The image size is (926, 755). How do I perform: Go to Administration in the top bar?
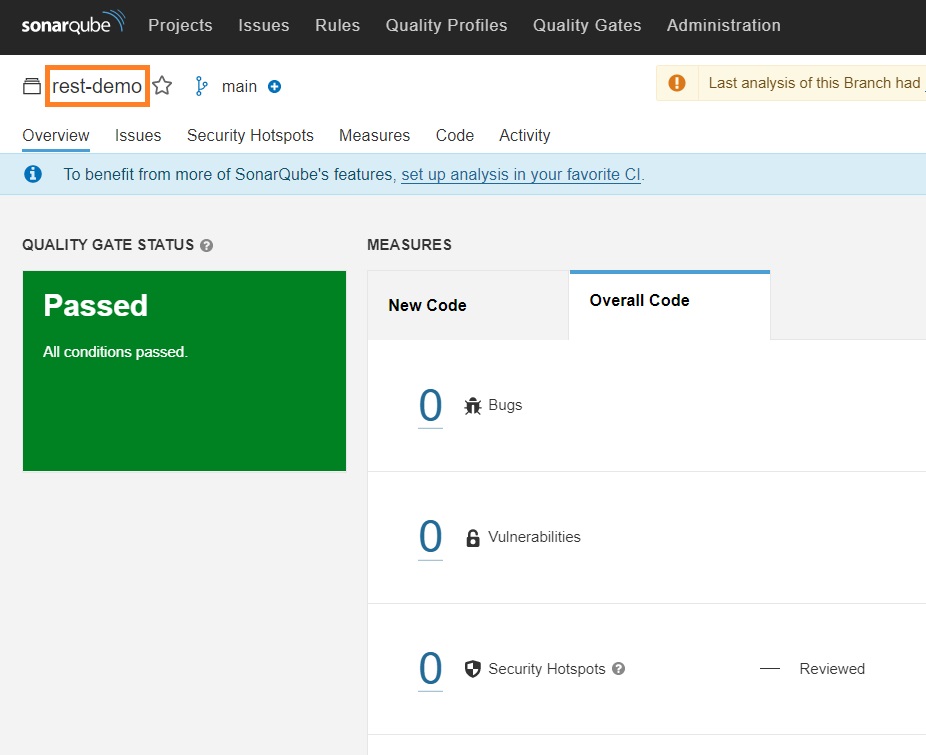[723, 25]
